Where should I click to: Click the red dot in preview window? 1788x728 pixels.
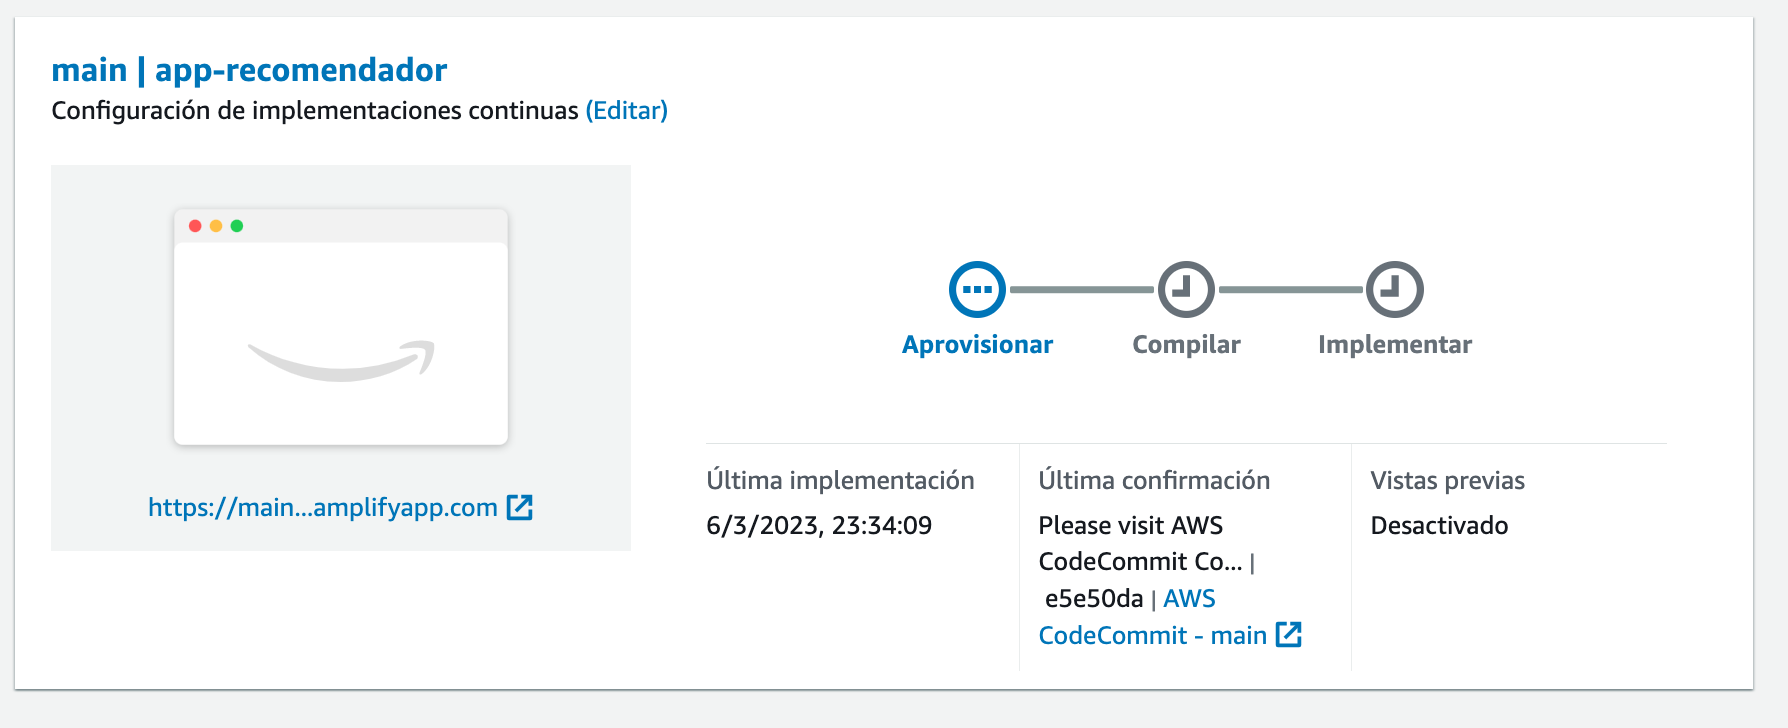pos(195,226)
